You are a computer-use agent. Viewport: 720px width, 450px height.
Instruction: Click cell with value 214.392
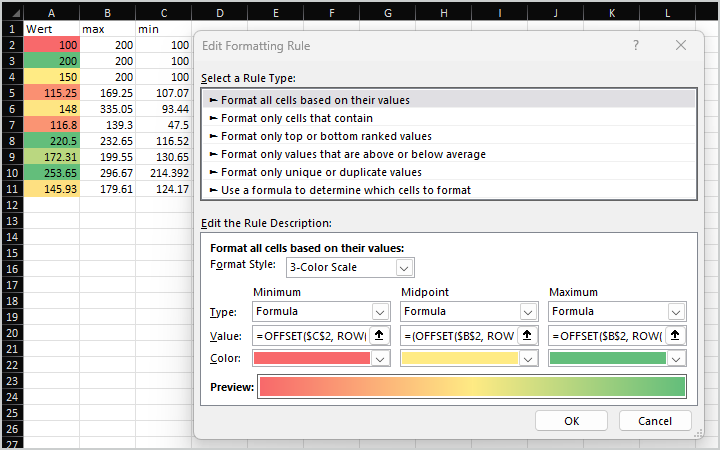point(163,173)
